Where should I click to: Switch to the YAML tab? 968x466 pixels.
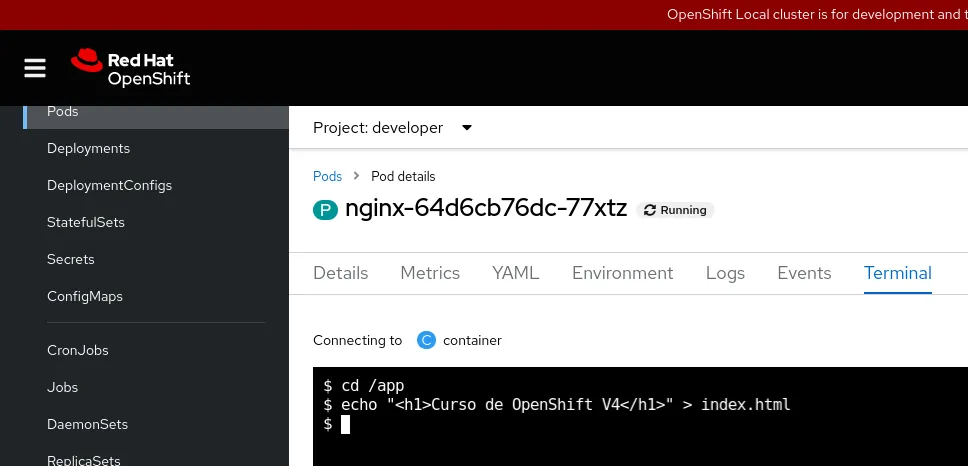(515, 273)
